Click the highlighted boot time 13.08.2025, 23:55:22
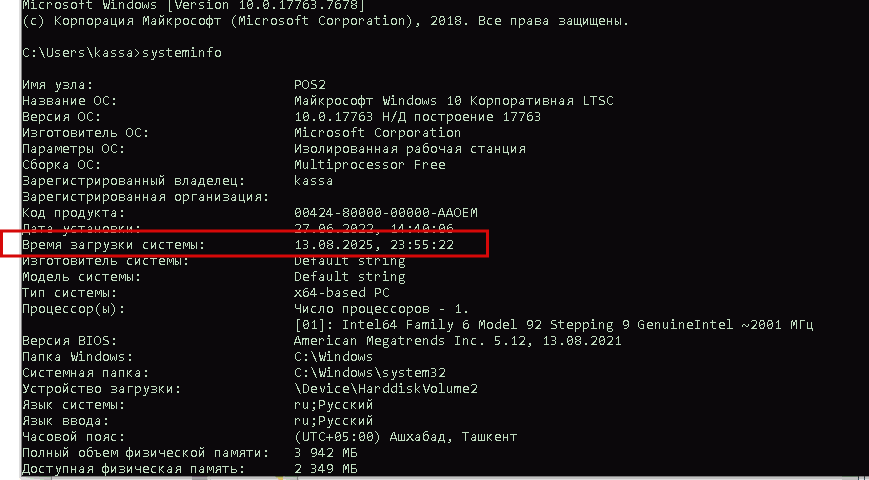This screenshot has height=480, width=869. point(374,245)
